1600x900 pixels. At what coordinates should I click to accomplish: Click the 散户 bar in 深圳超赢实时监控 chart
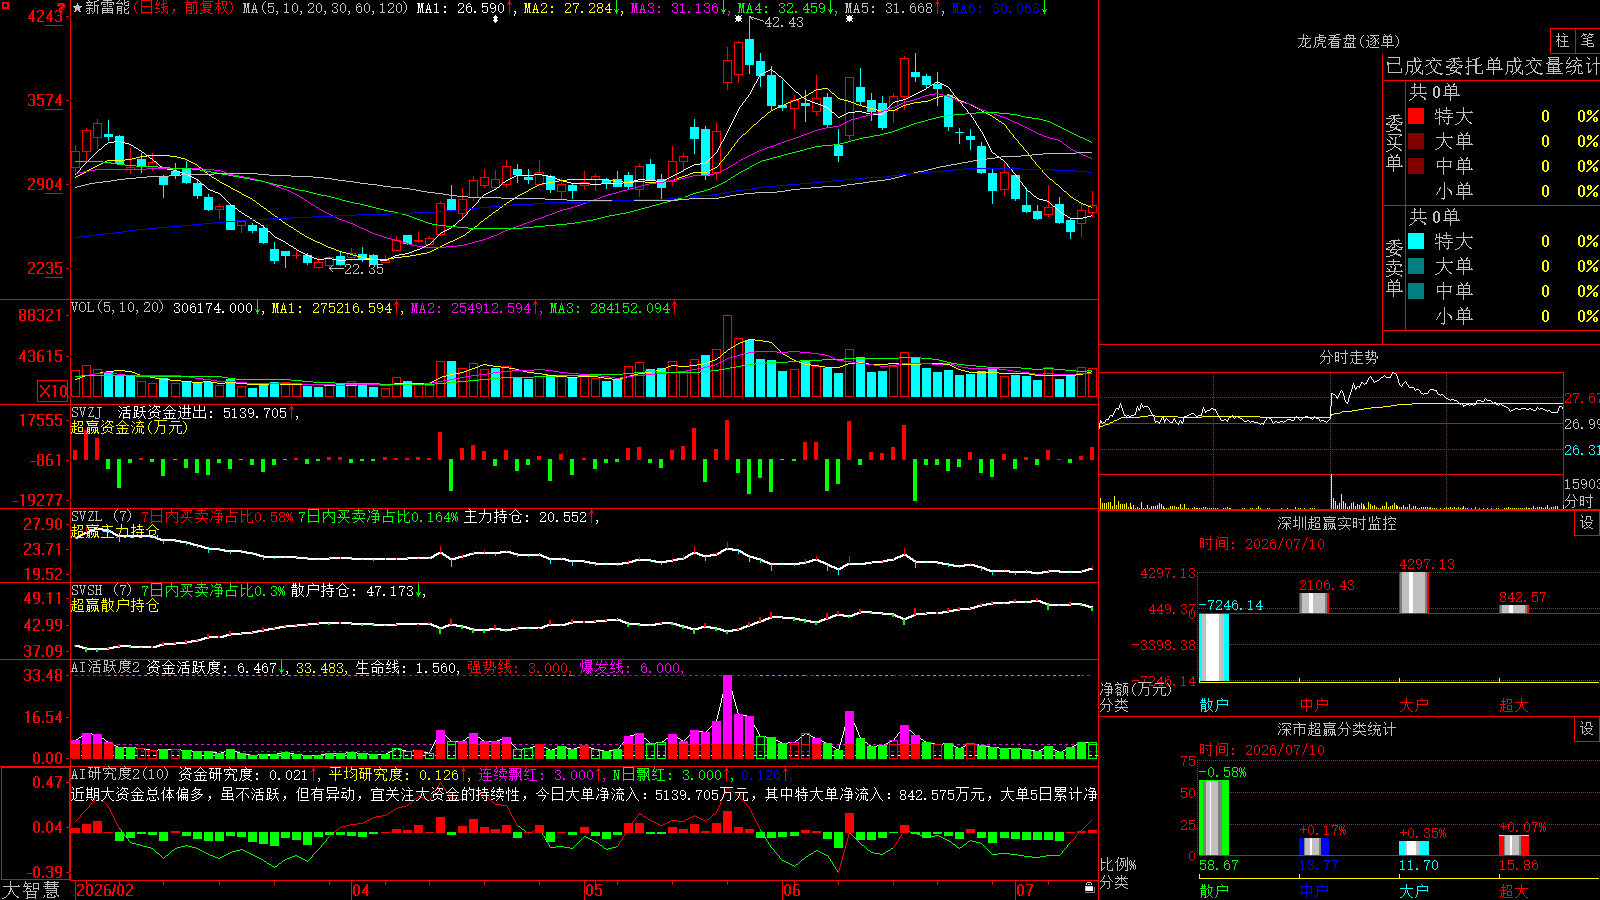[x=1214, y=647]
